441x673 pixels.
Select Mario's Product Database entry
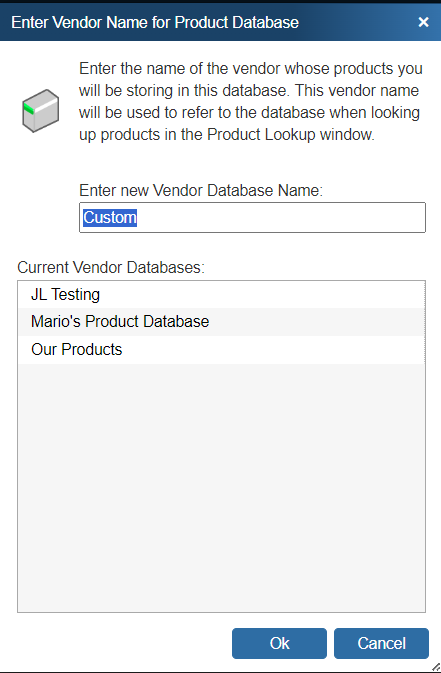pos(222,322)
